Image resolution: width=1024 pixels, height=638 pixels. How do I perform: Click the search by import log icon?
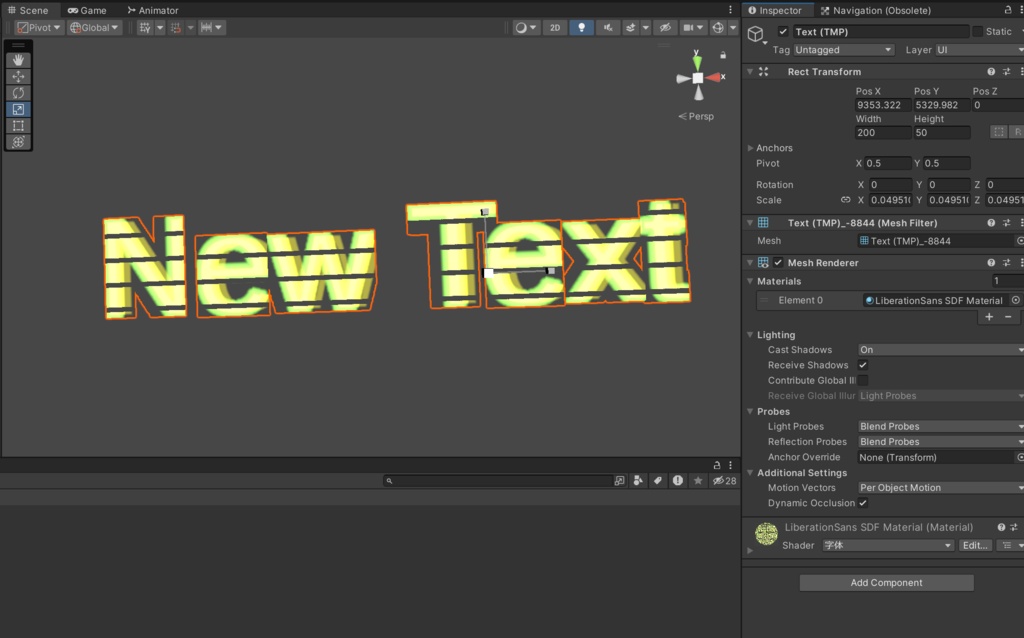678,481
